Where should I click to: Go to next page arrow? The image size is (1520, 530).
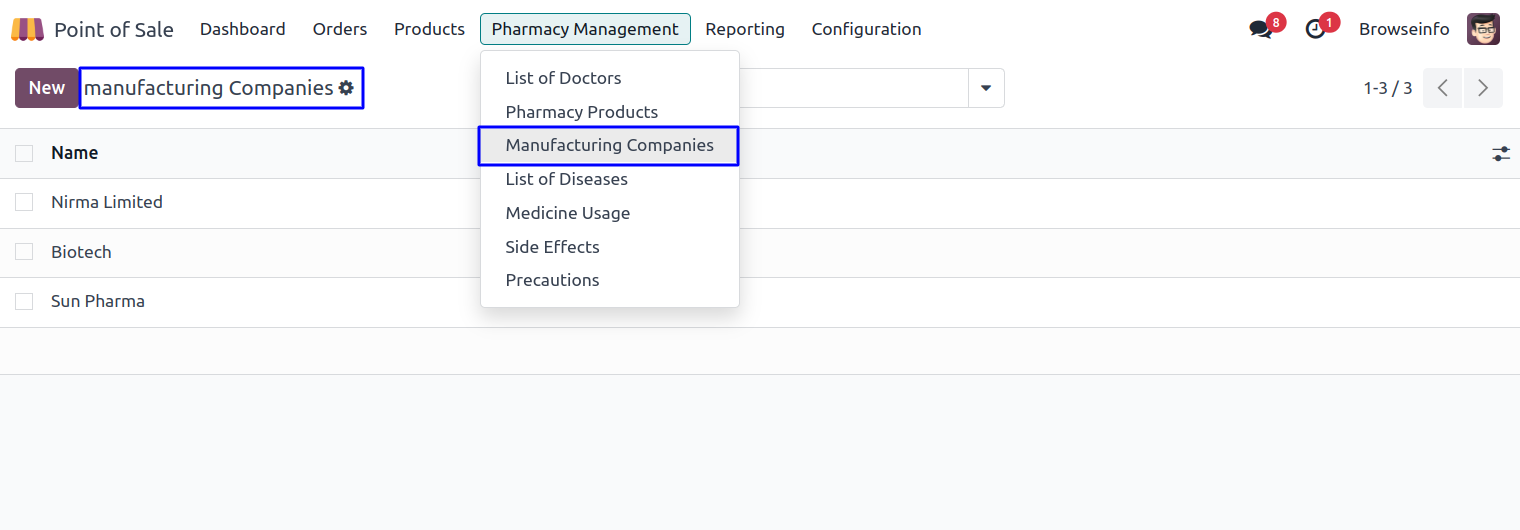pos(1483,88)
